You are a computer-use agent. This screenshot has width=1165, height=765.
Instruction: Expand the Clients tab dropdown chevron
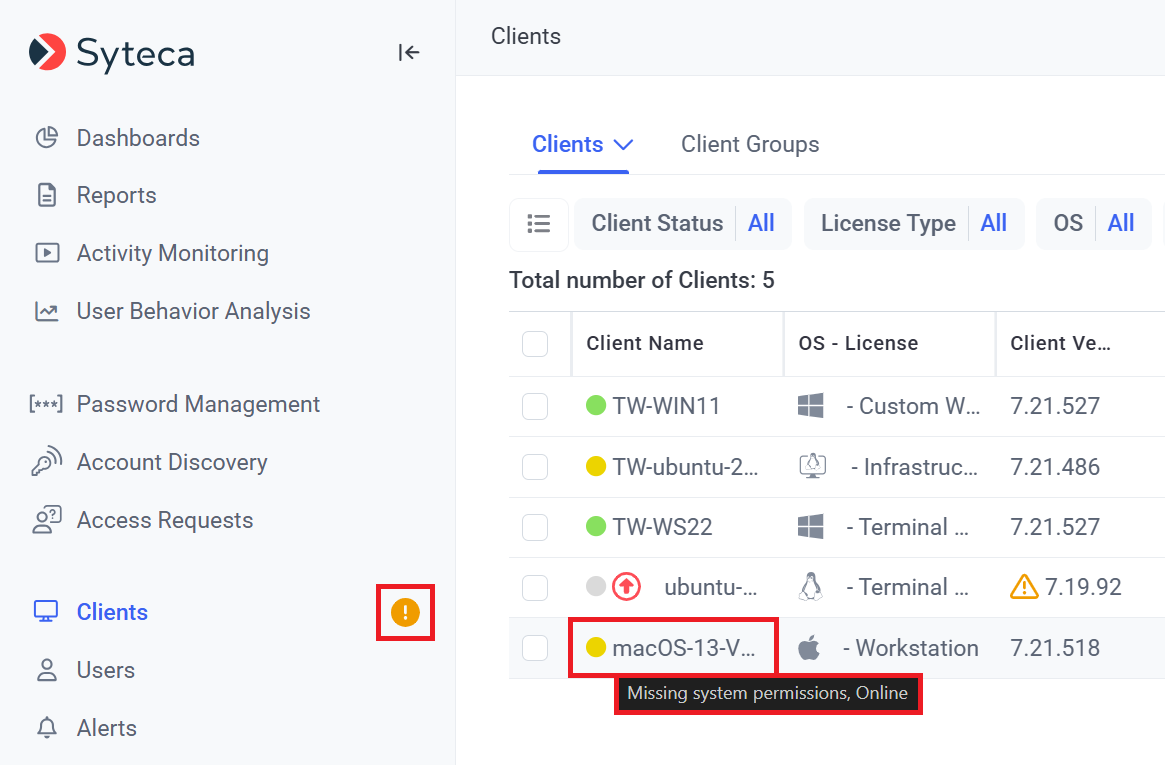[x=623, y=145]
